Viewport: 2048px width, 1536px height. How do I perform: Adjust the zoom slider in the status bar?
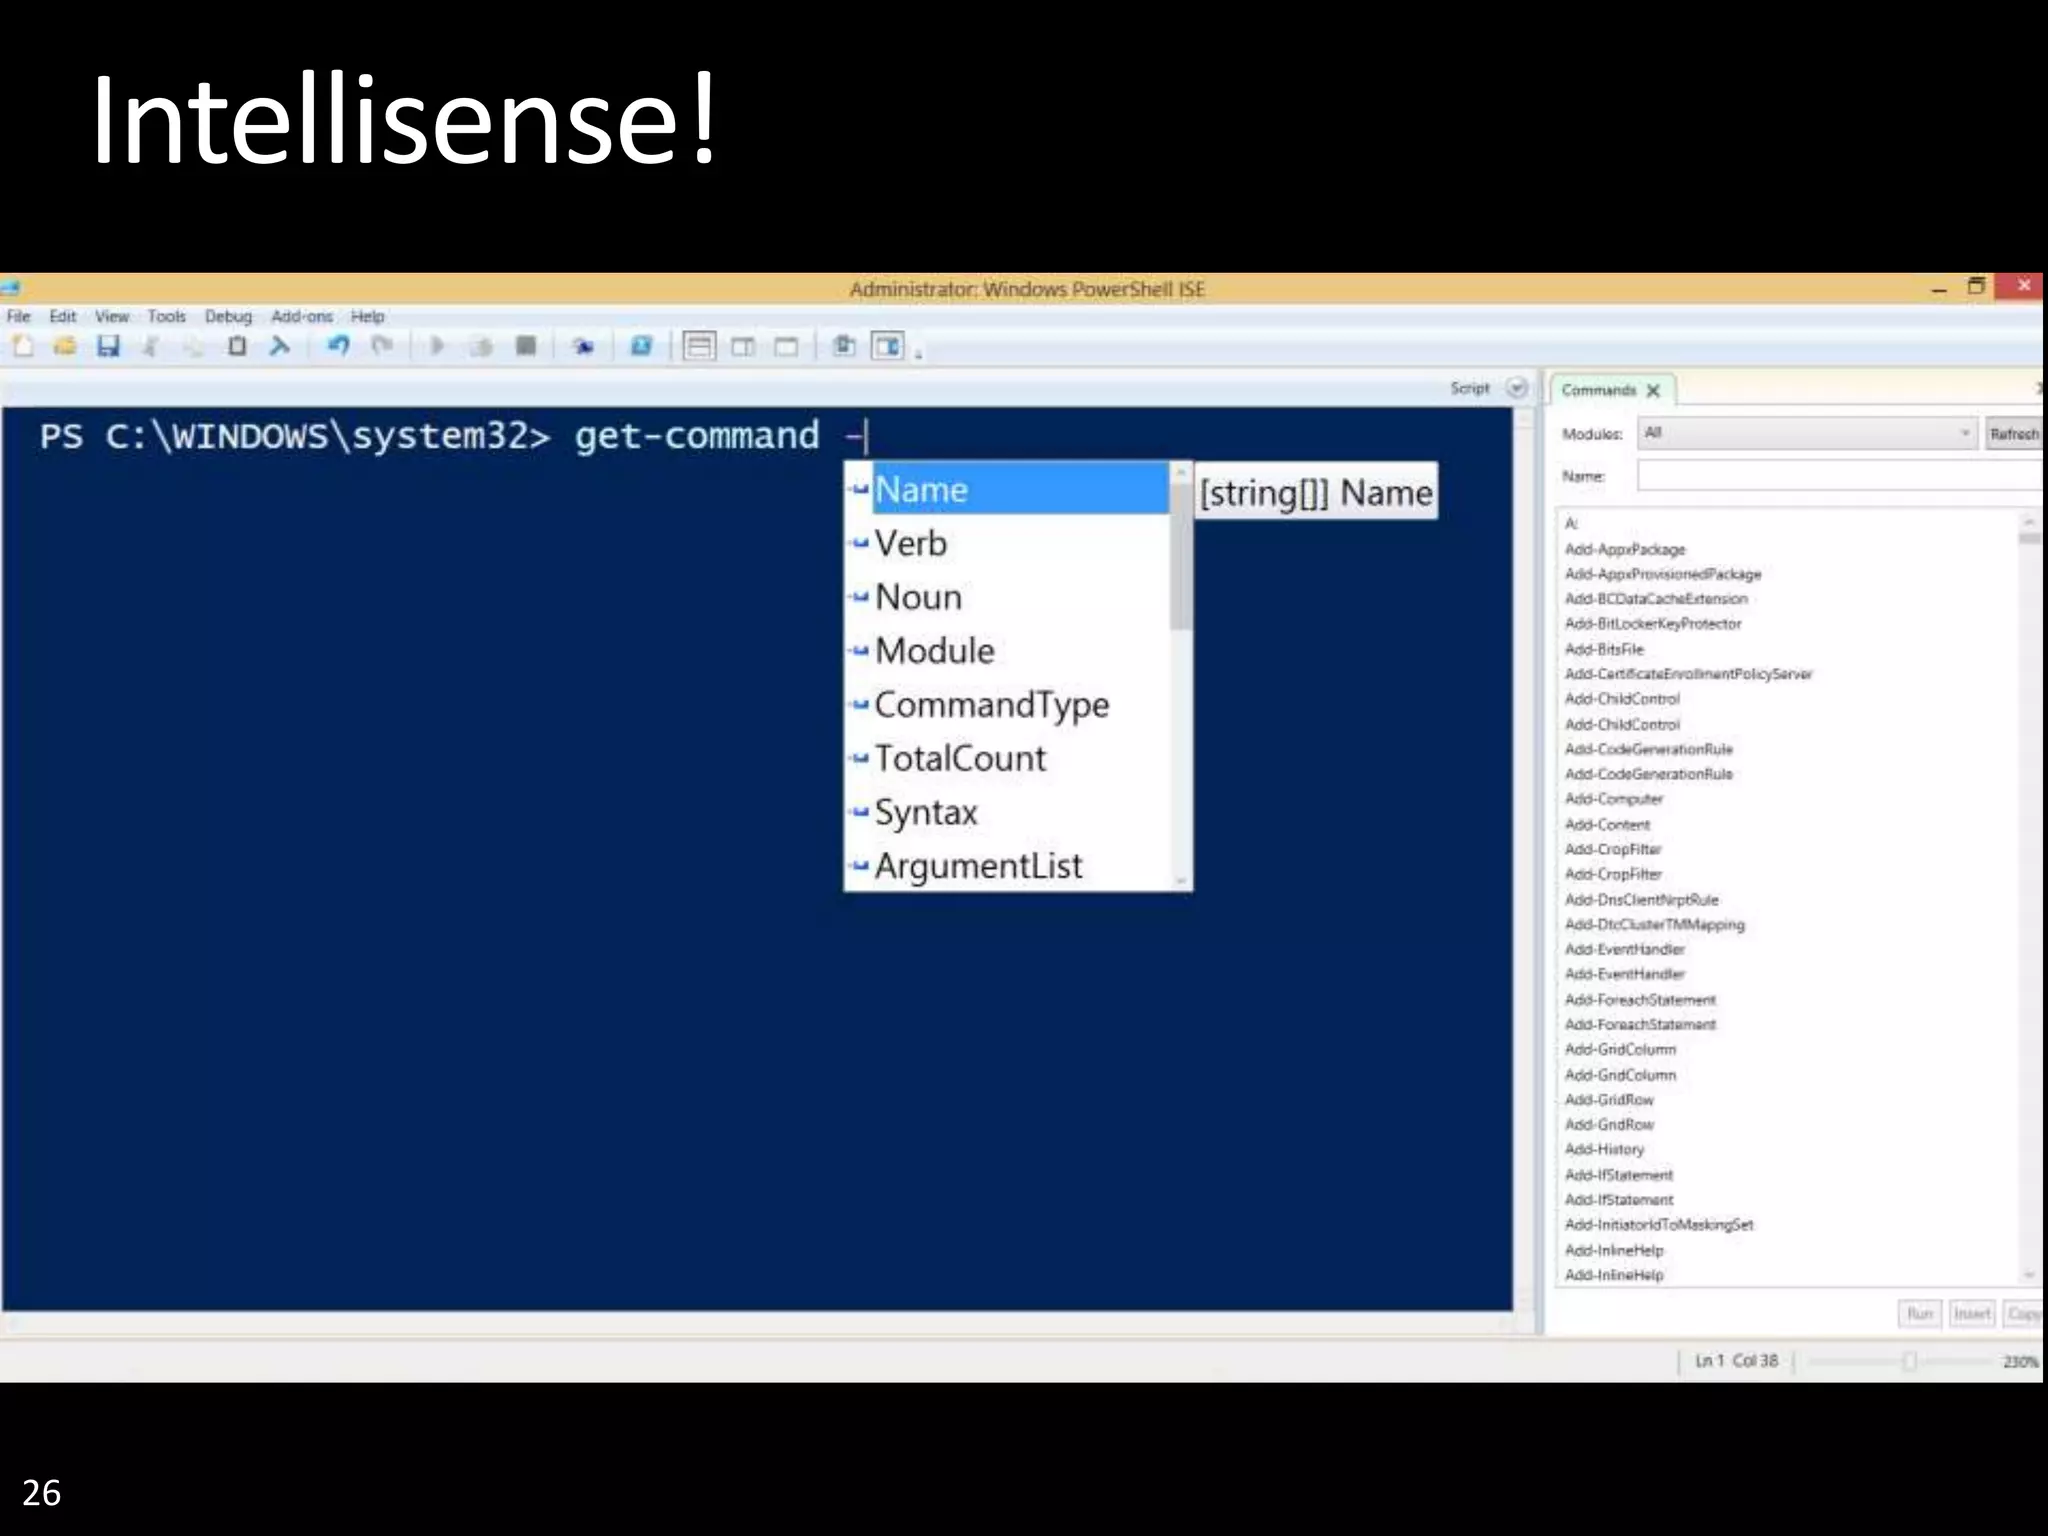click(x=1909, y=1361)
